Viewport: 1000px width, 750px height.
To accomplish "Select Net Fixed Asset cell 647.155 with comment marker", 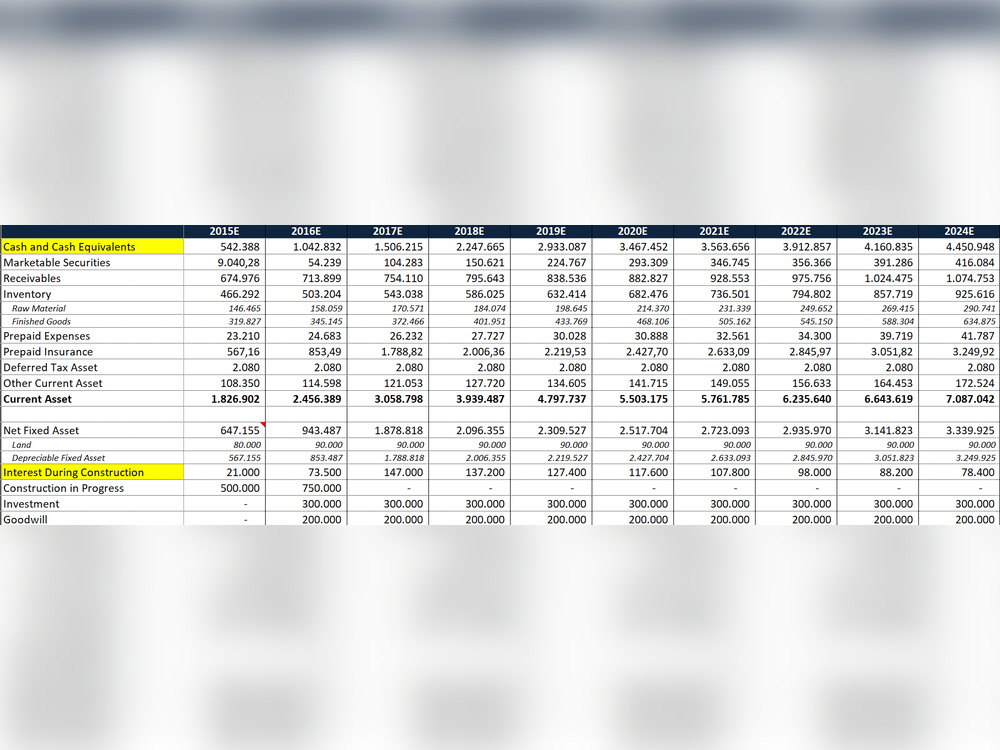I will [240, 430].
